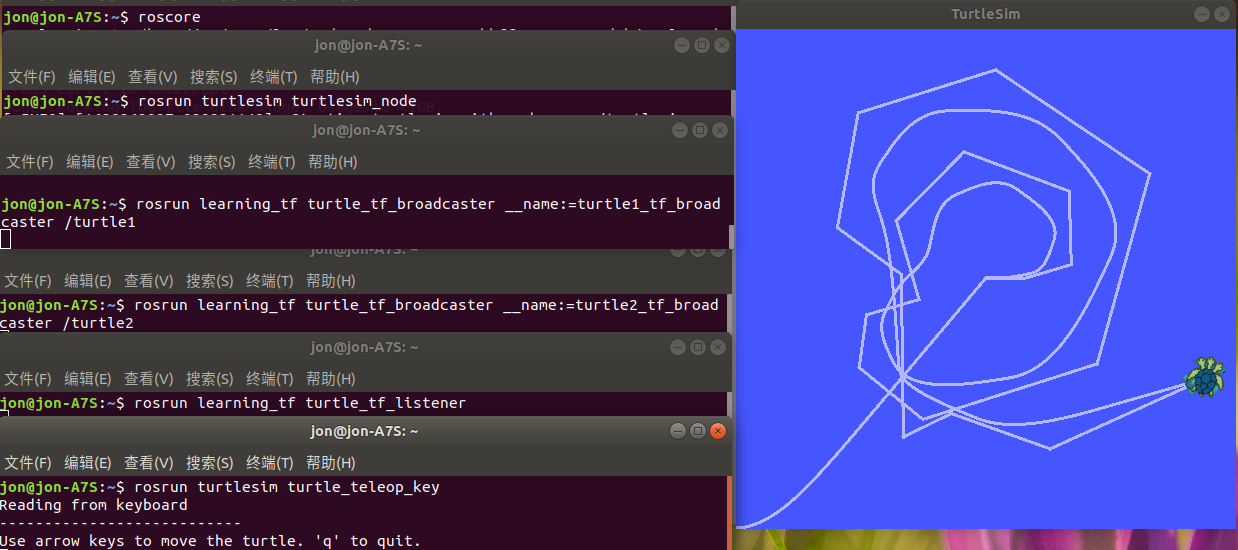Open 查看(V) menu in turtle_teleop_key terminal
This screenshot has height=550, width=1238.
point(149,463)
